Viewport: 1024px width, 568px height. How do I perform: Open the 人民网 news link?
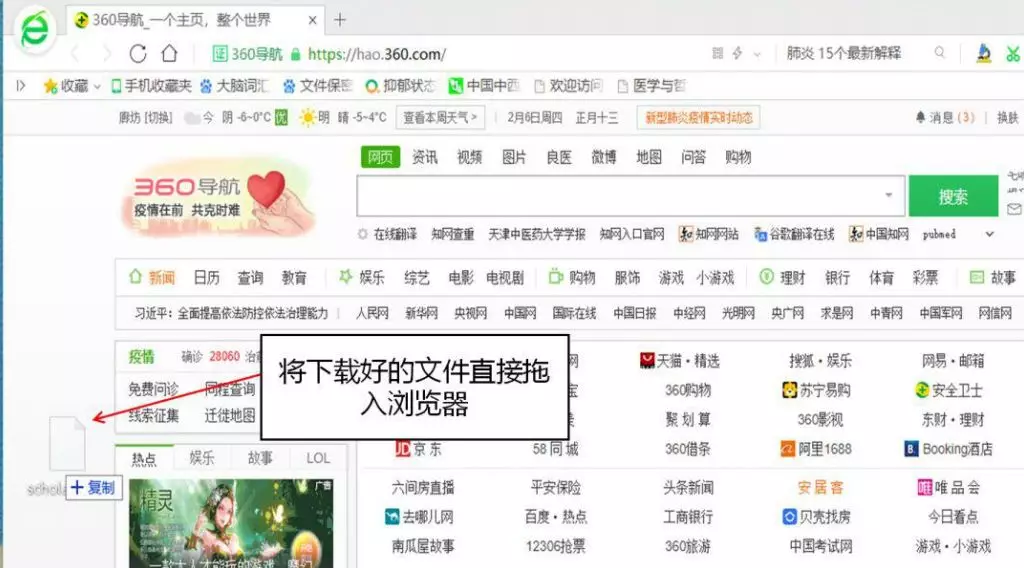pos(372,313)
